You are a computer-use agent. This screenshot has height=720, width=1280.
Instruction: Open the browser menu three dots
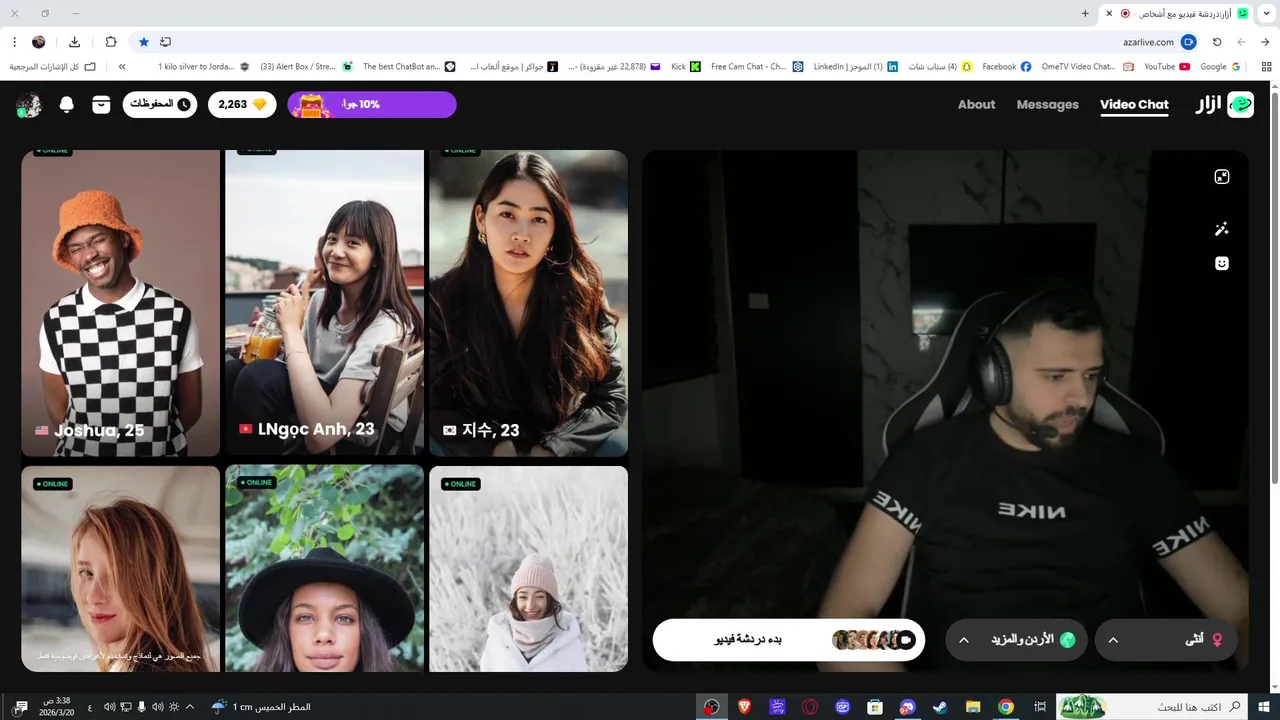(14, 42)
